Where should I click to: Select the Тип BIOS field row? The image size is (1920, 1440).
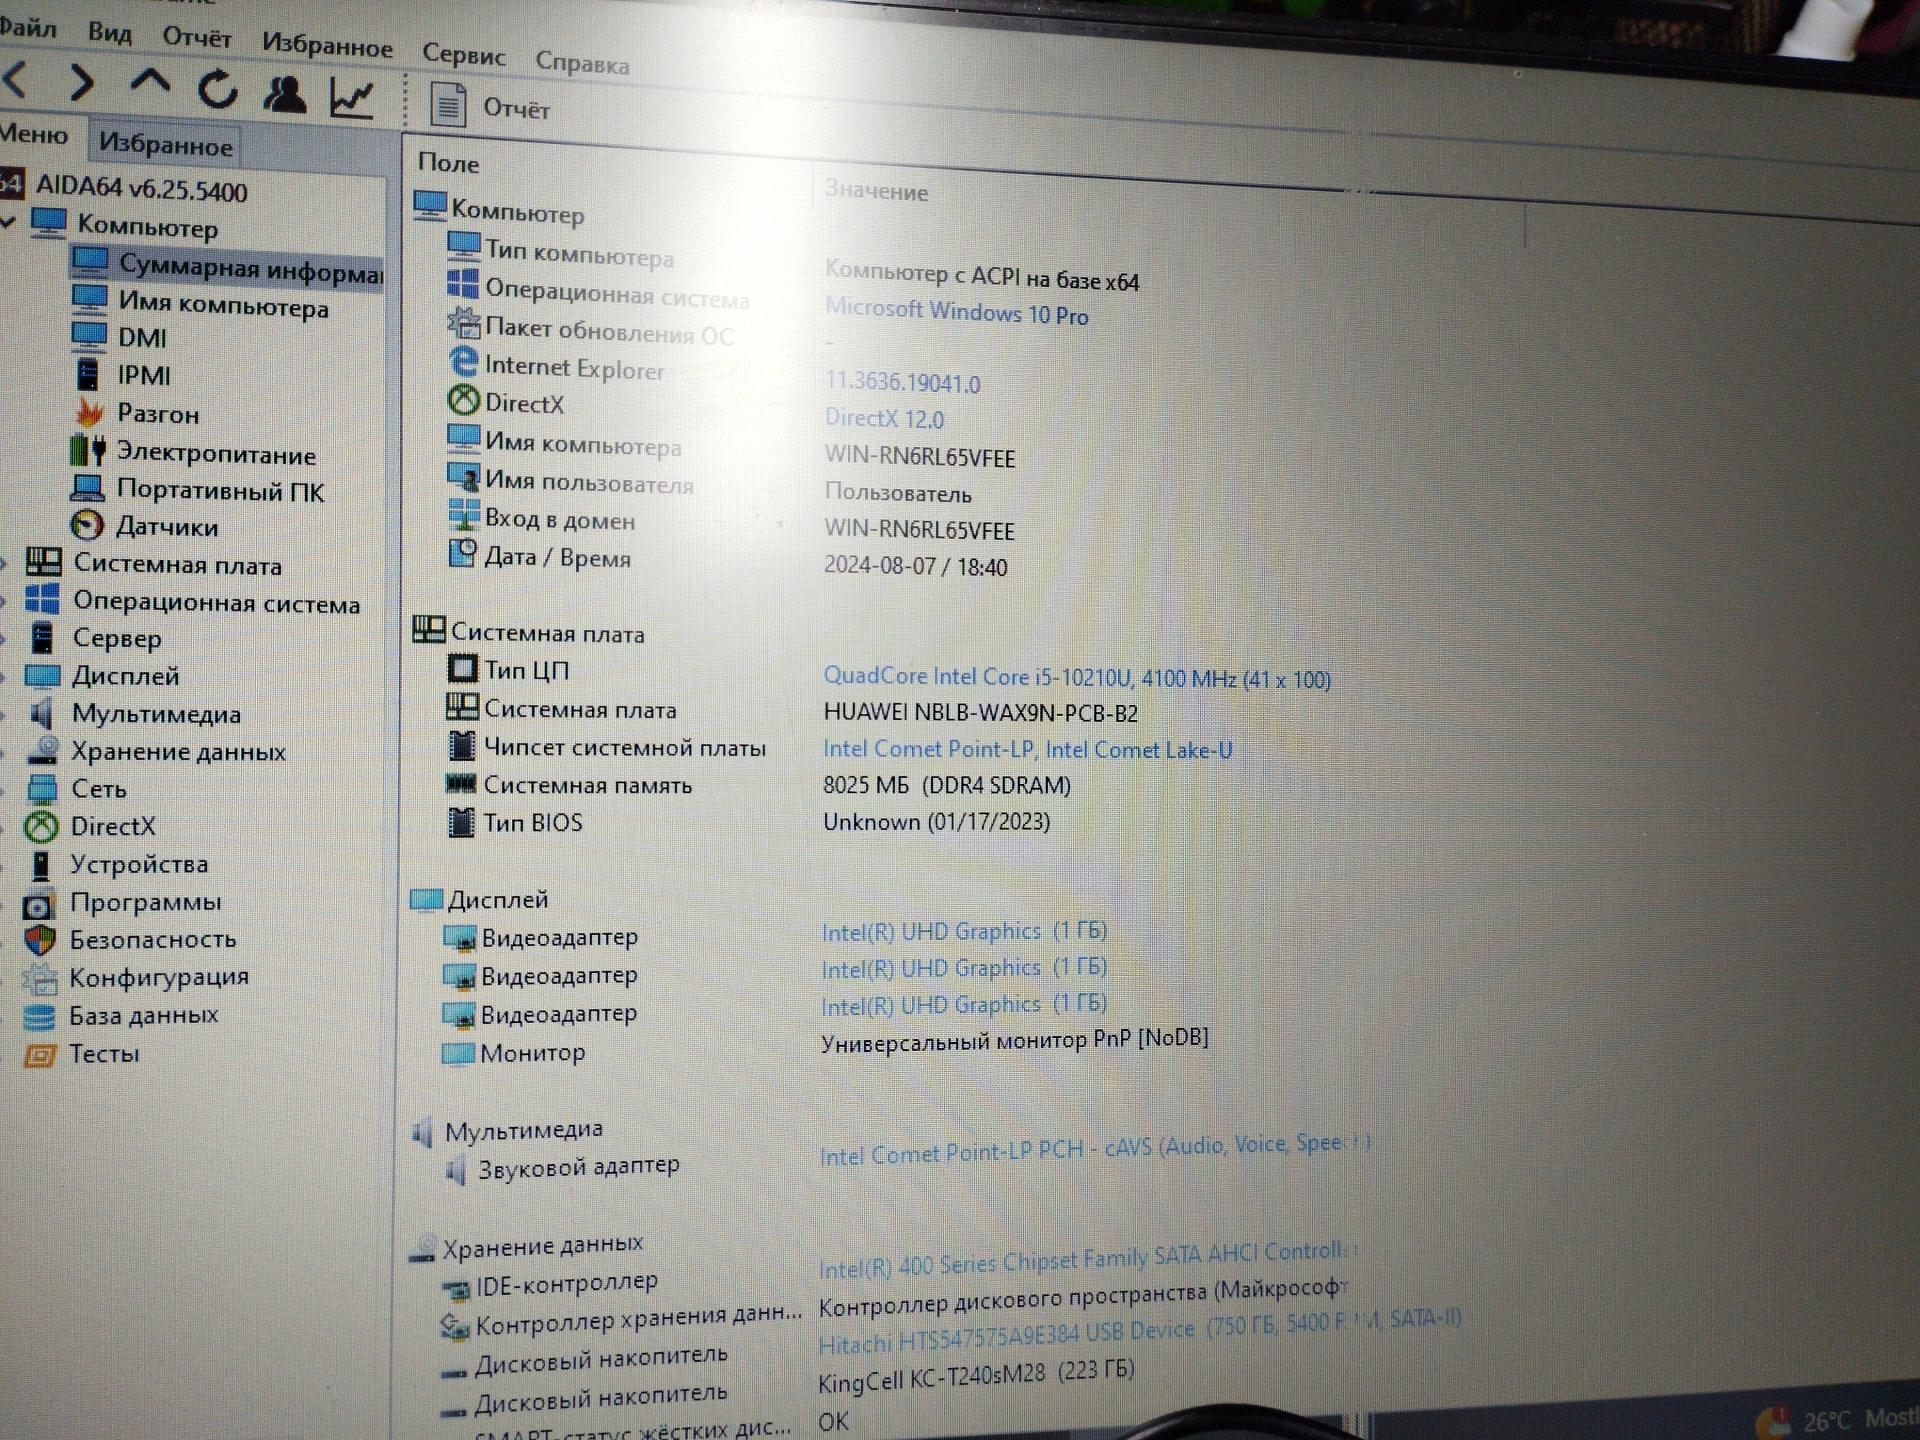point(514,822)
